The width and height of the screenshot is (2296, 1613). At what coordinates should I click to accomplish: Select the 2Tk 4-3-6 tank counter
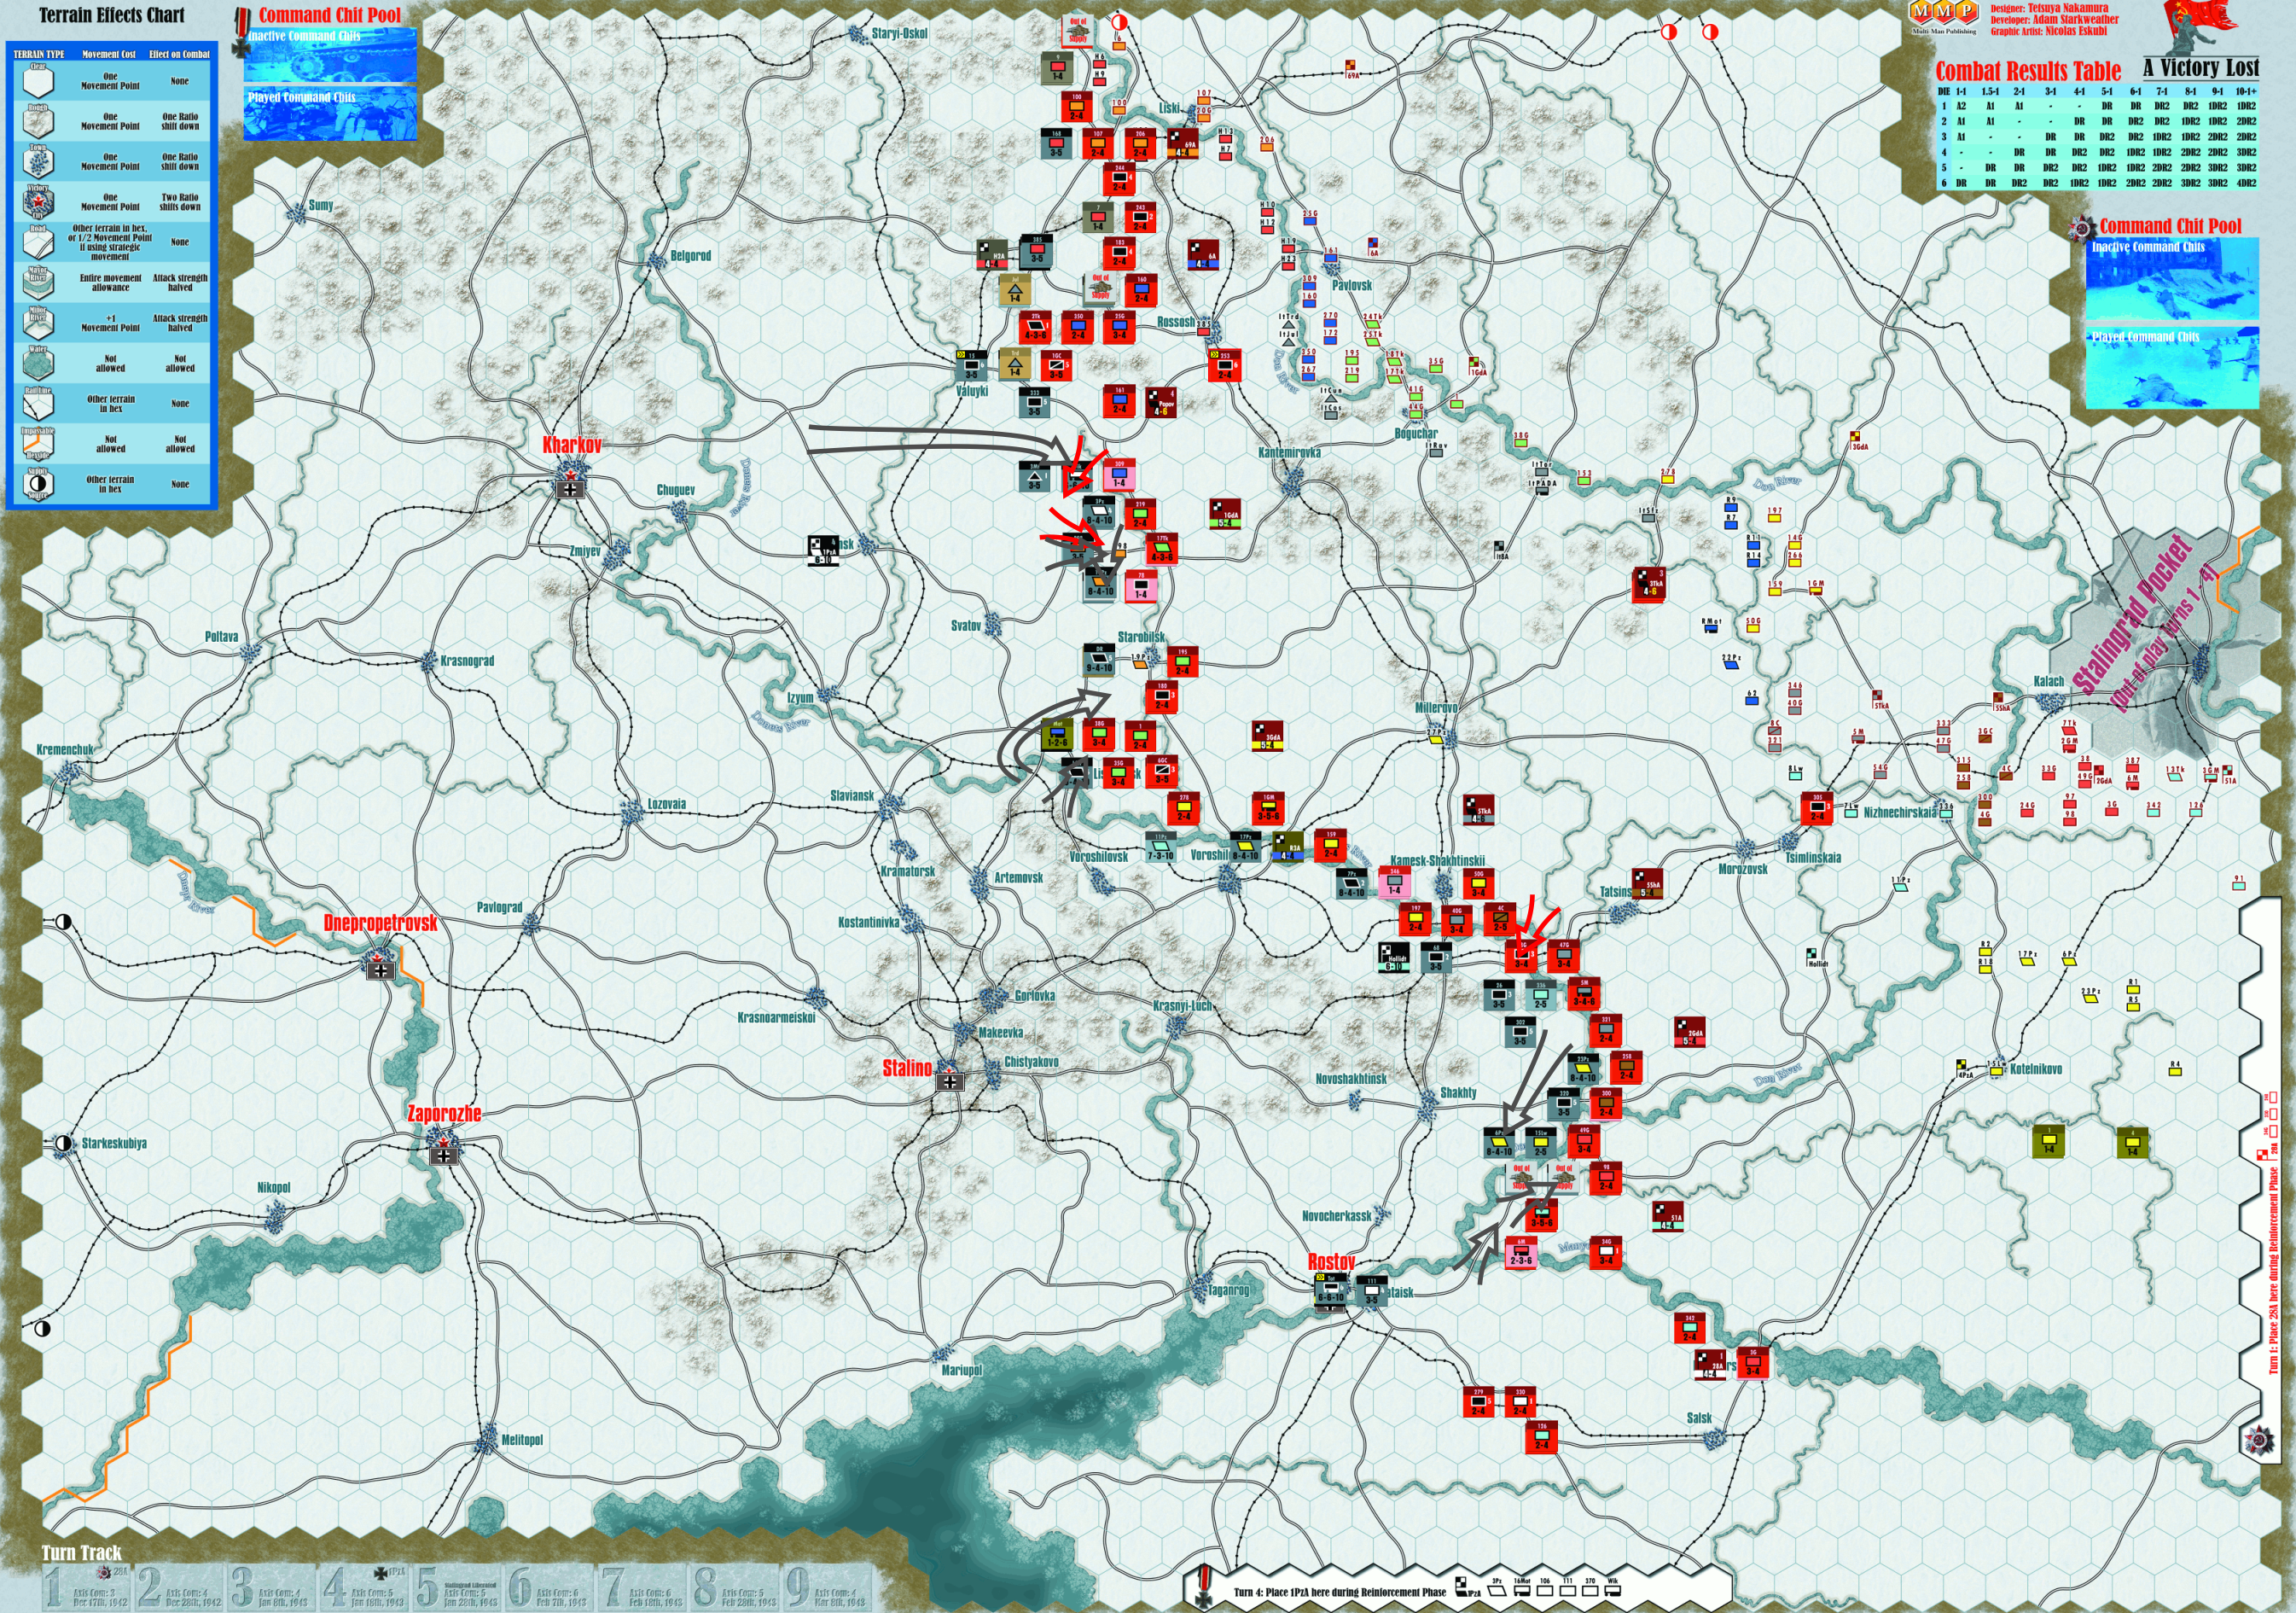coord(1036,328)
